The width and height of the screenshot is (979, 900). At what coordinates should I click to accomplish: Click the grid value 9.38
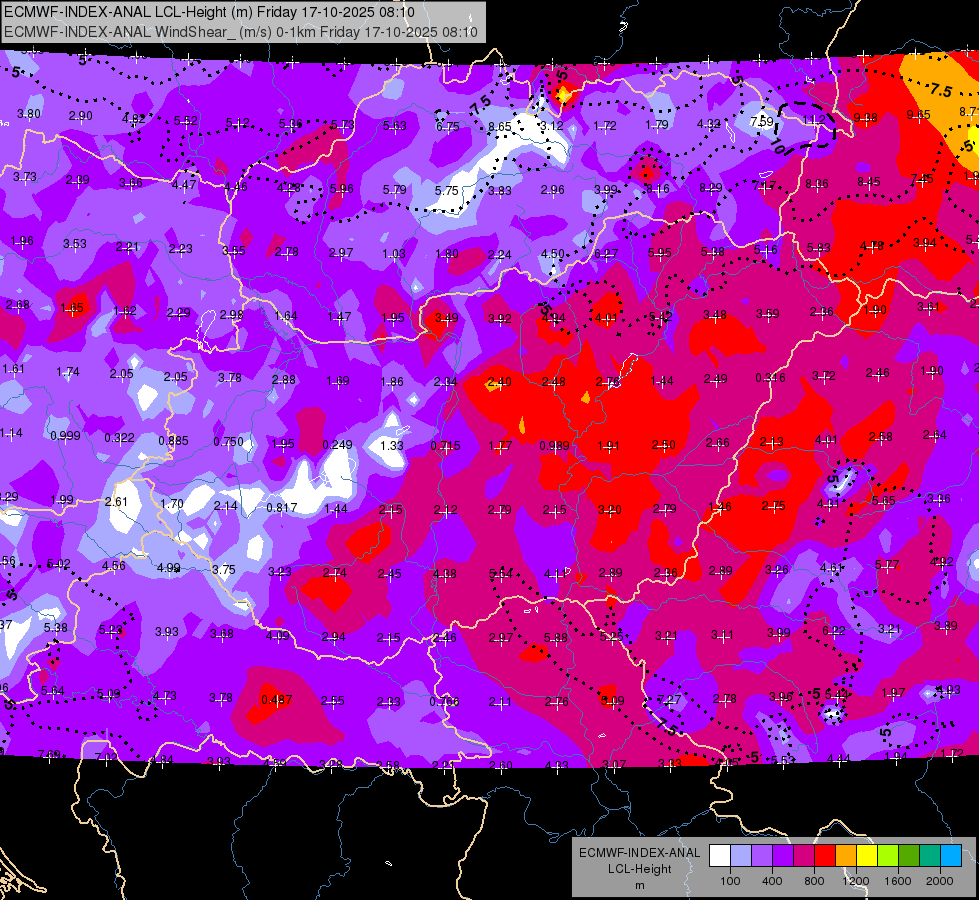(x=865, y=117)
